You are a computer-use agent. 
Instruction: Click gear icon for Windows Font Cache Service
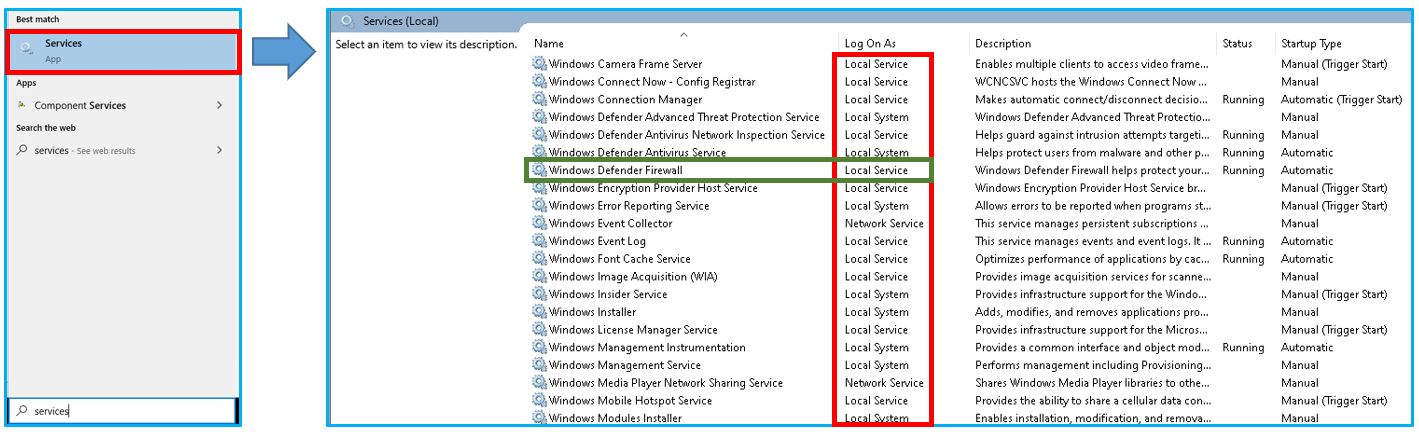[540, 259]
